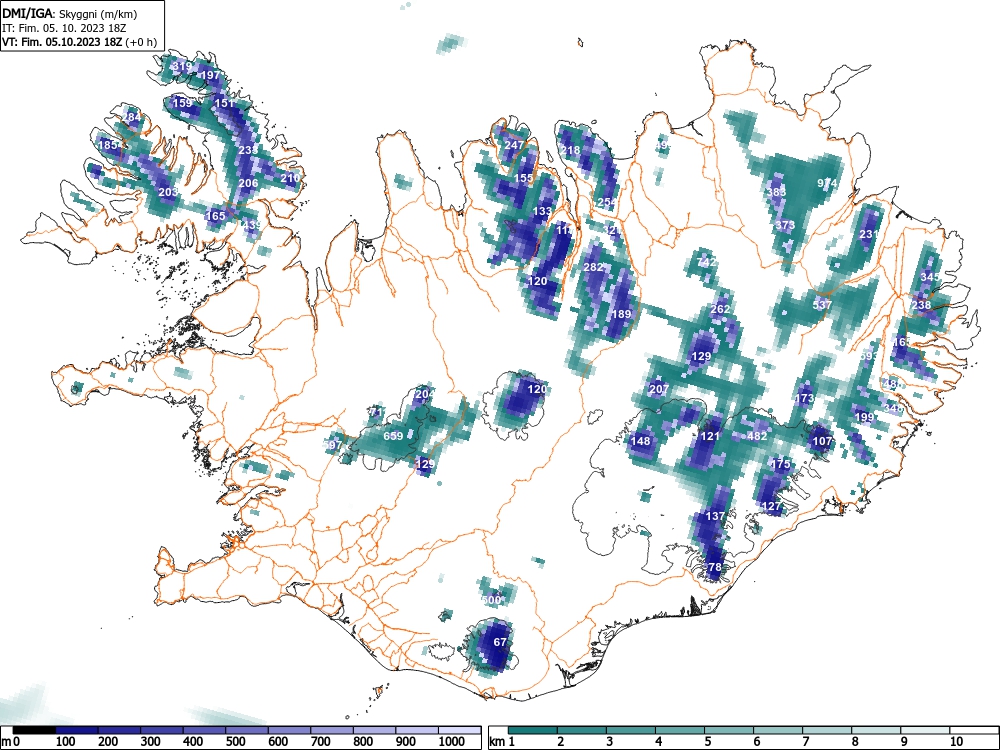The width and height of the screenshot is (1000, 750).
Task: Click the visibility value 210
Action: (290, 179)
